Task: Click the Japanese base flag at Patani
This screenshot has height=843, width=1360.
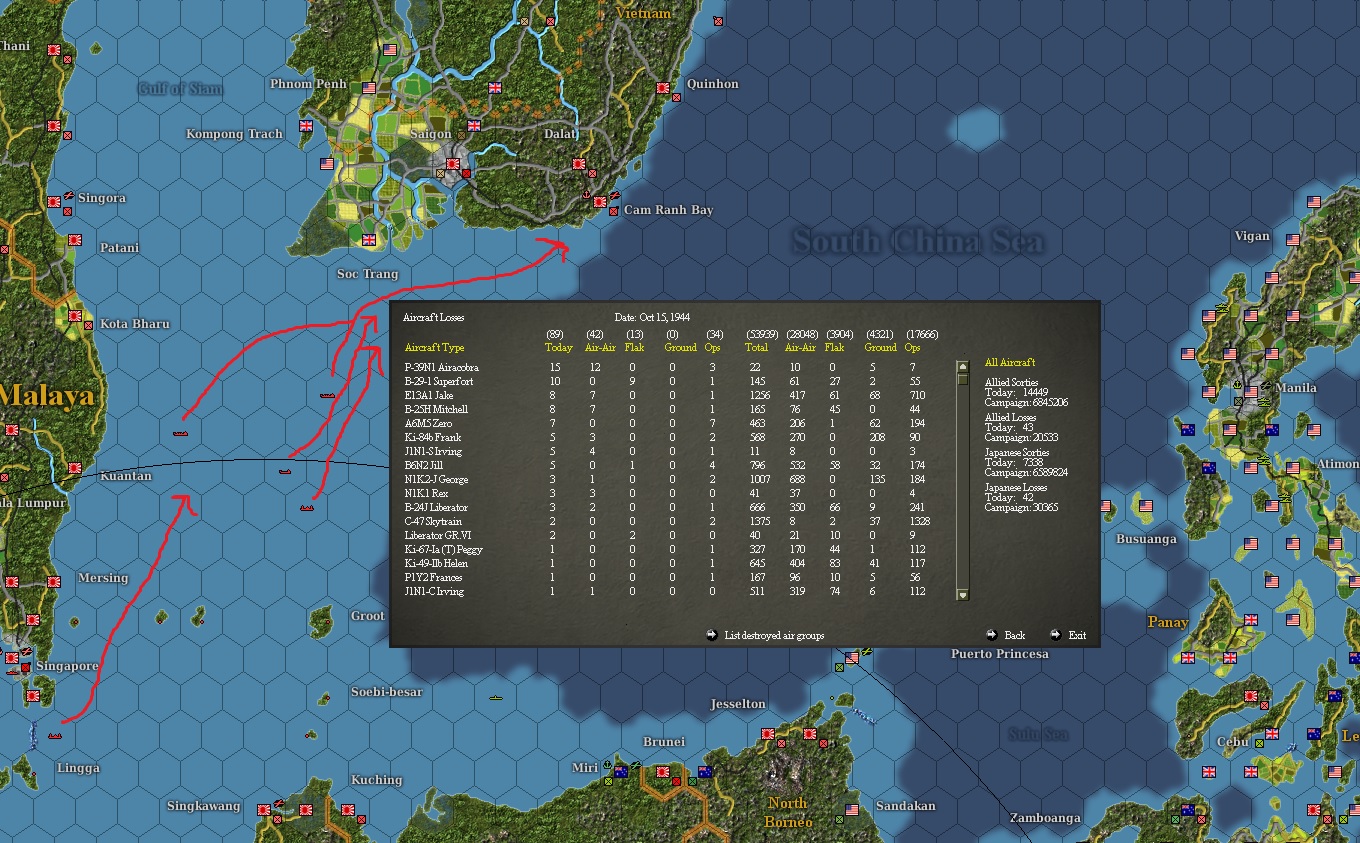Action: click(74, 240)
